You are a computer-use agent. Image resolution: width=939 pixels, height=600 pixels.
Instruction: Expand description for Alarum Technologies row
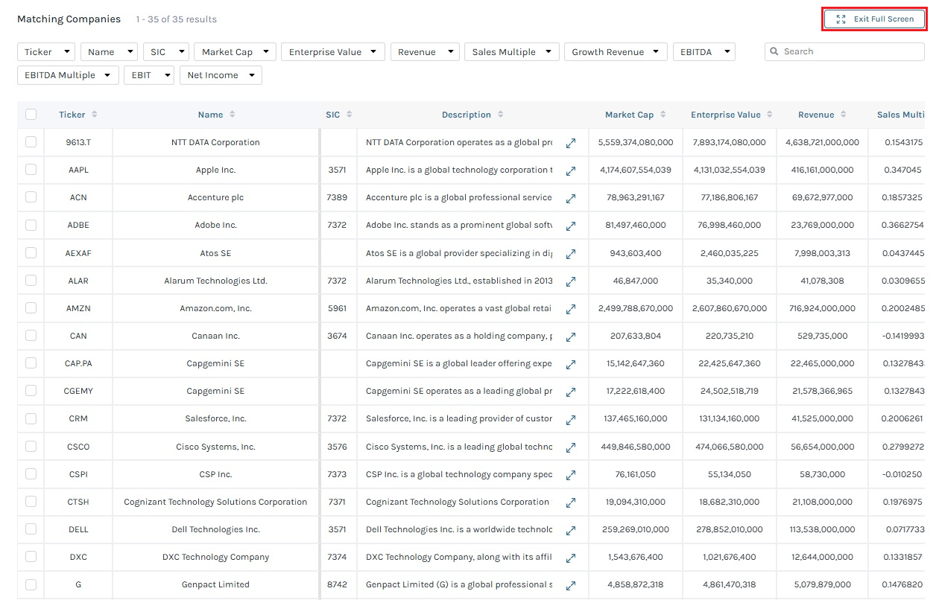point(571,281)
